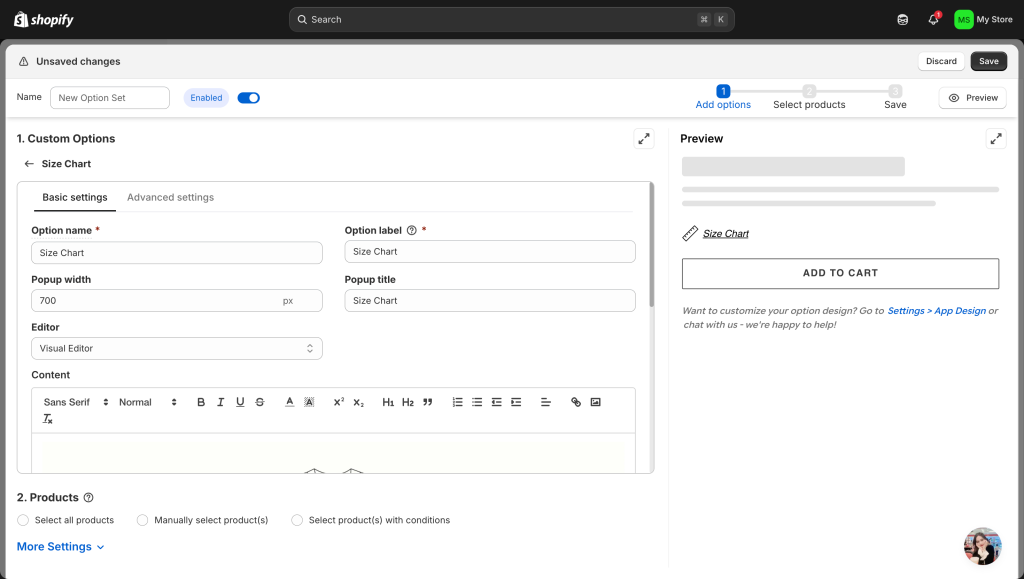Open the Editor dropdown showing Visual Editor
Image resolution: width=1024 pixels, height=579 pixels.
(177, 348)
